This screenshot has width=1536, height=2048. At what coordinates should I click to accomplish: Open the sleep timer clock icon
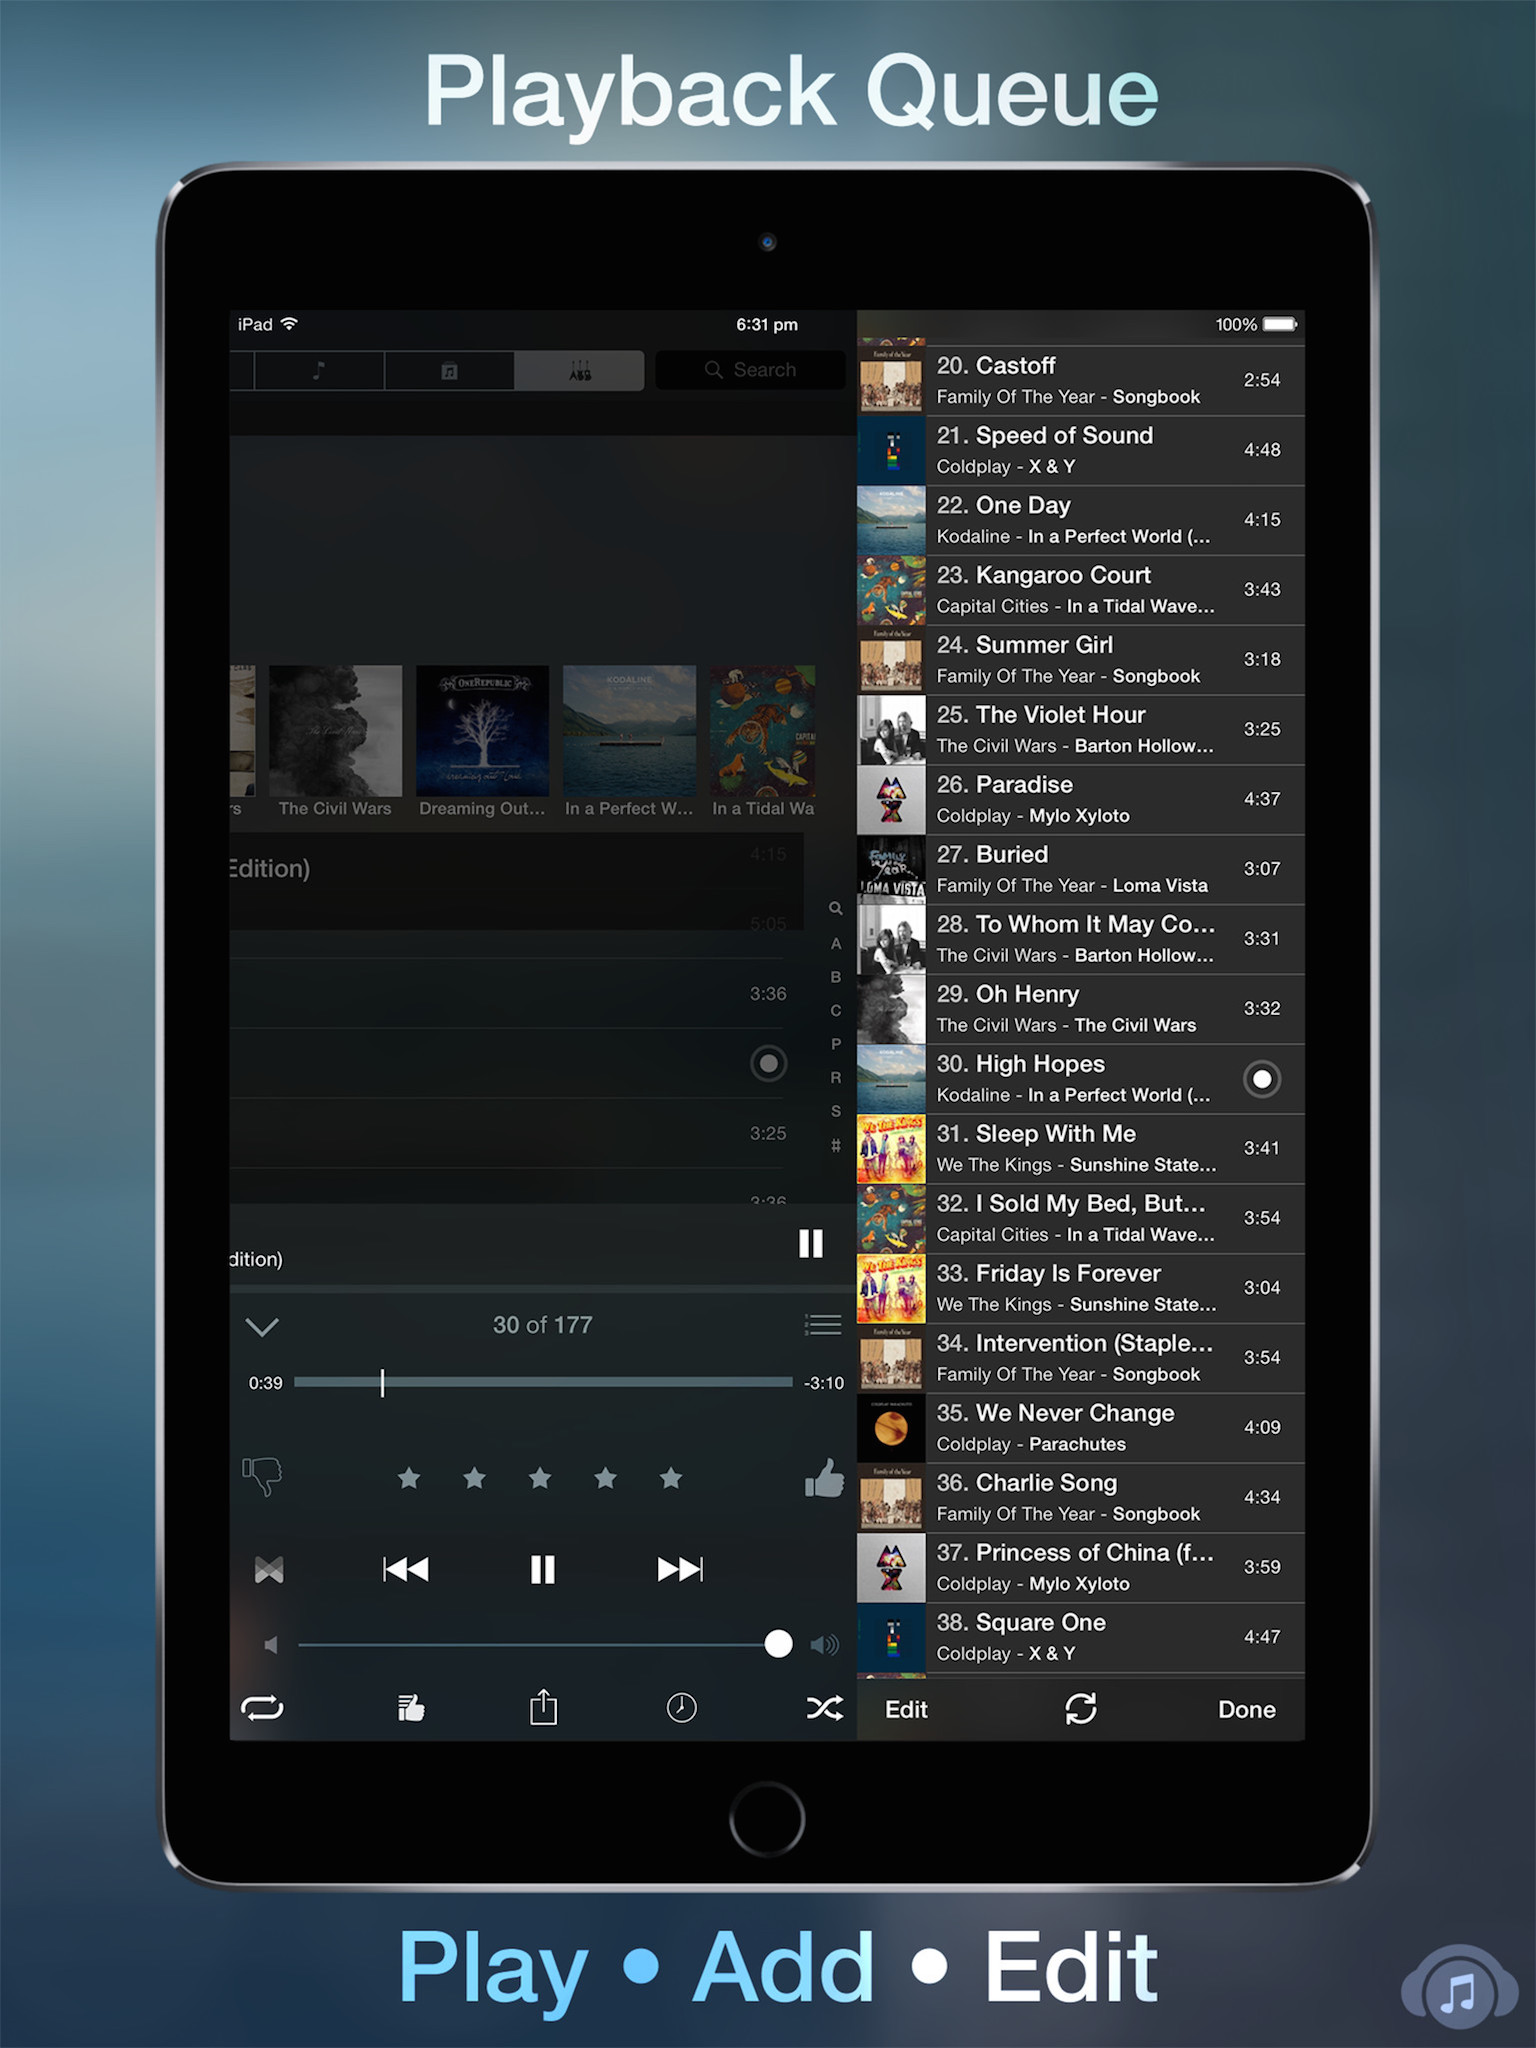[682, 1708]
